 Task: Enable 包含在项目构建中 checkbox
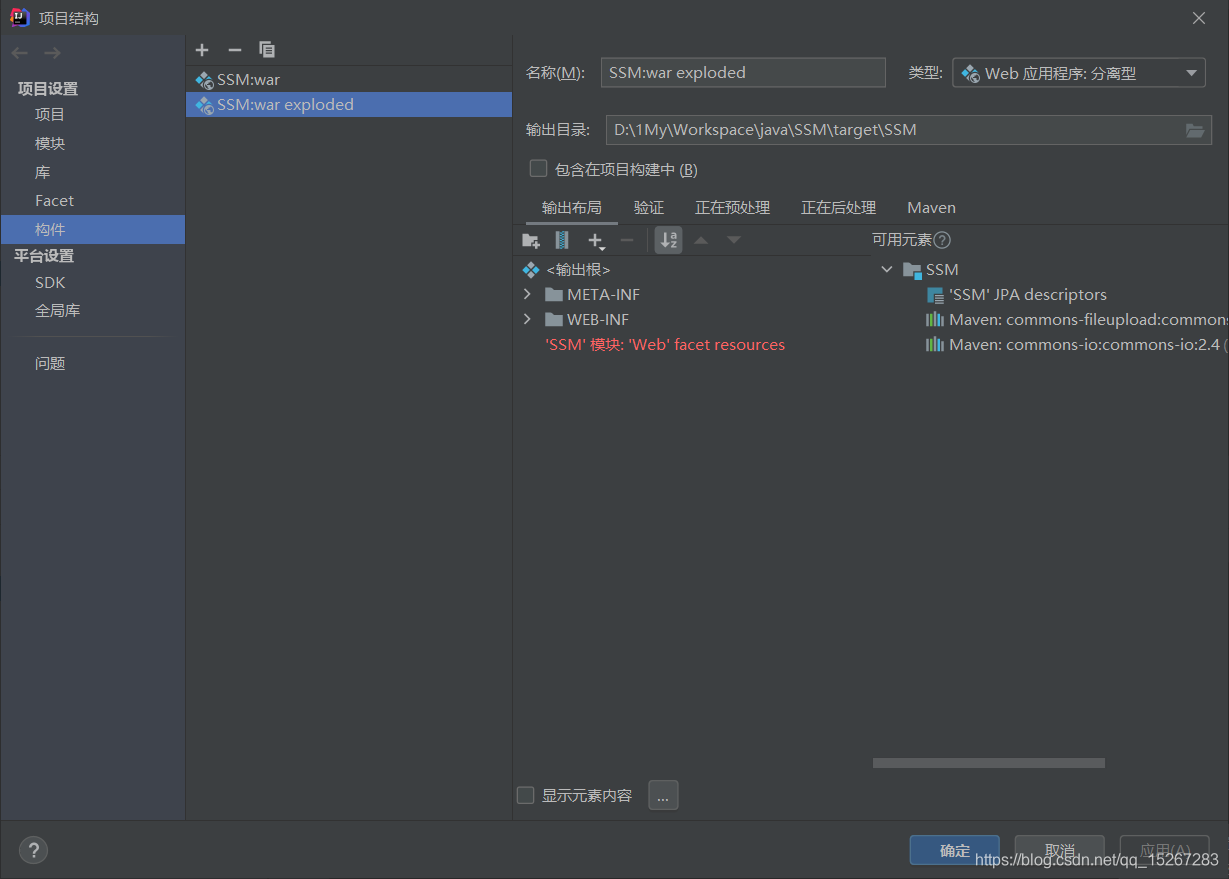(539, 168)
